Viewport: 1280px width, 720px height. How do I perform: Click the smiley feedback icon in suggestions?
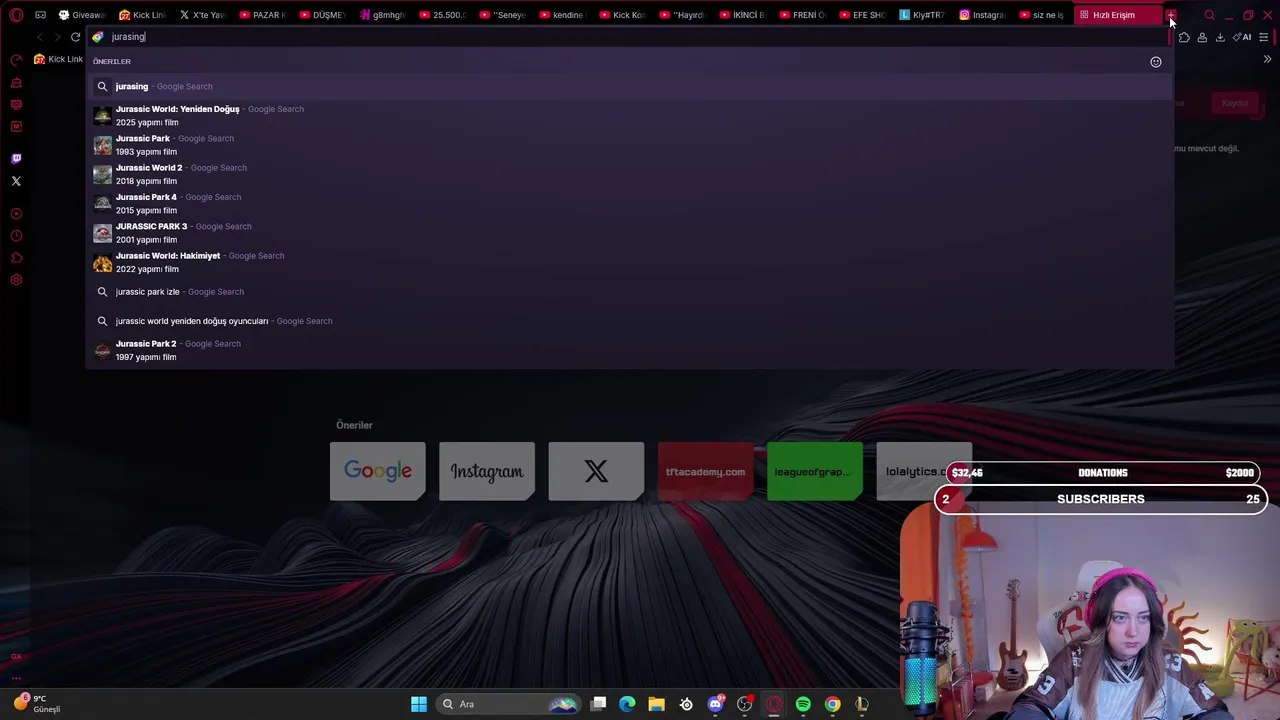[x=1156, y=62]
